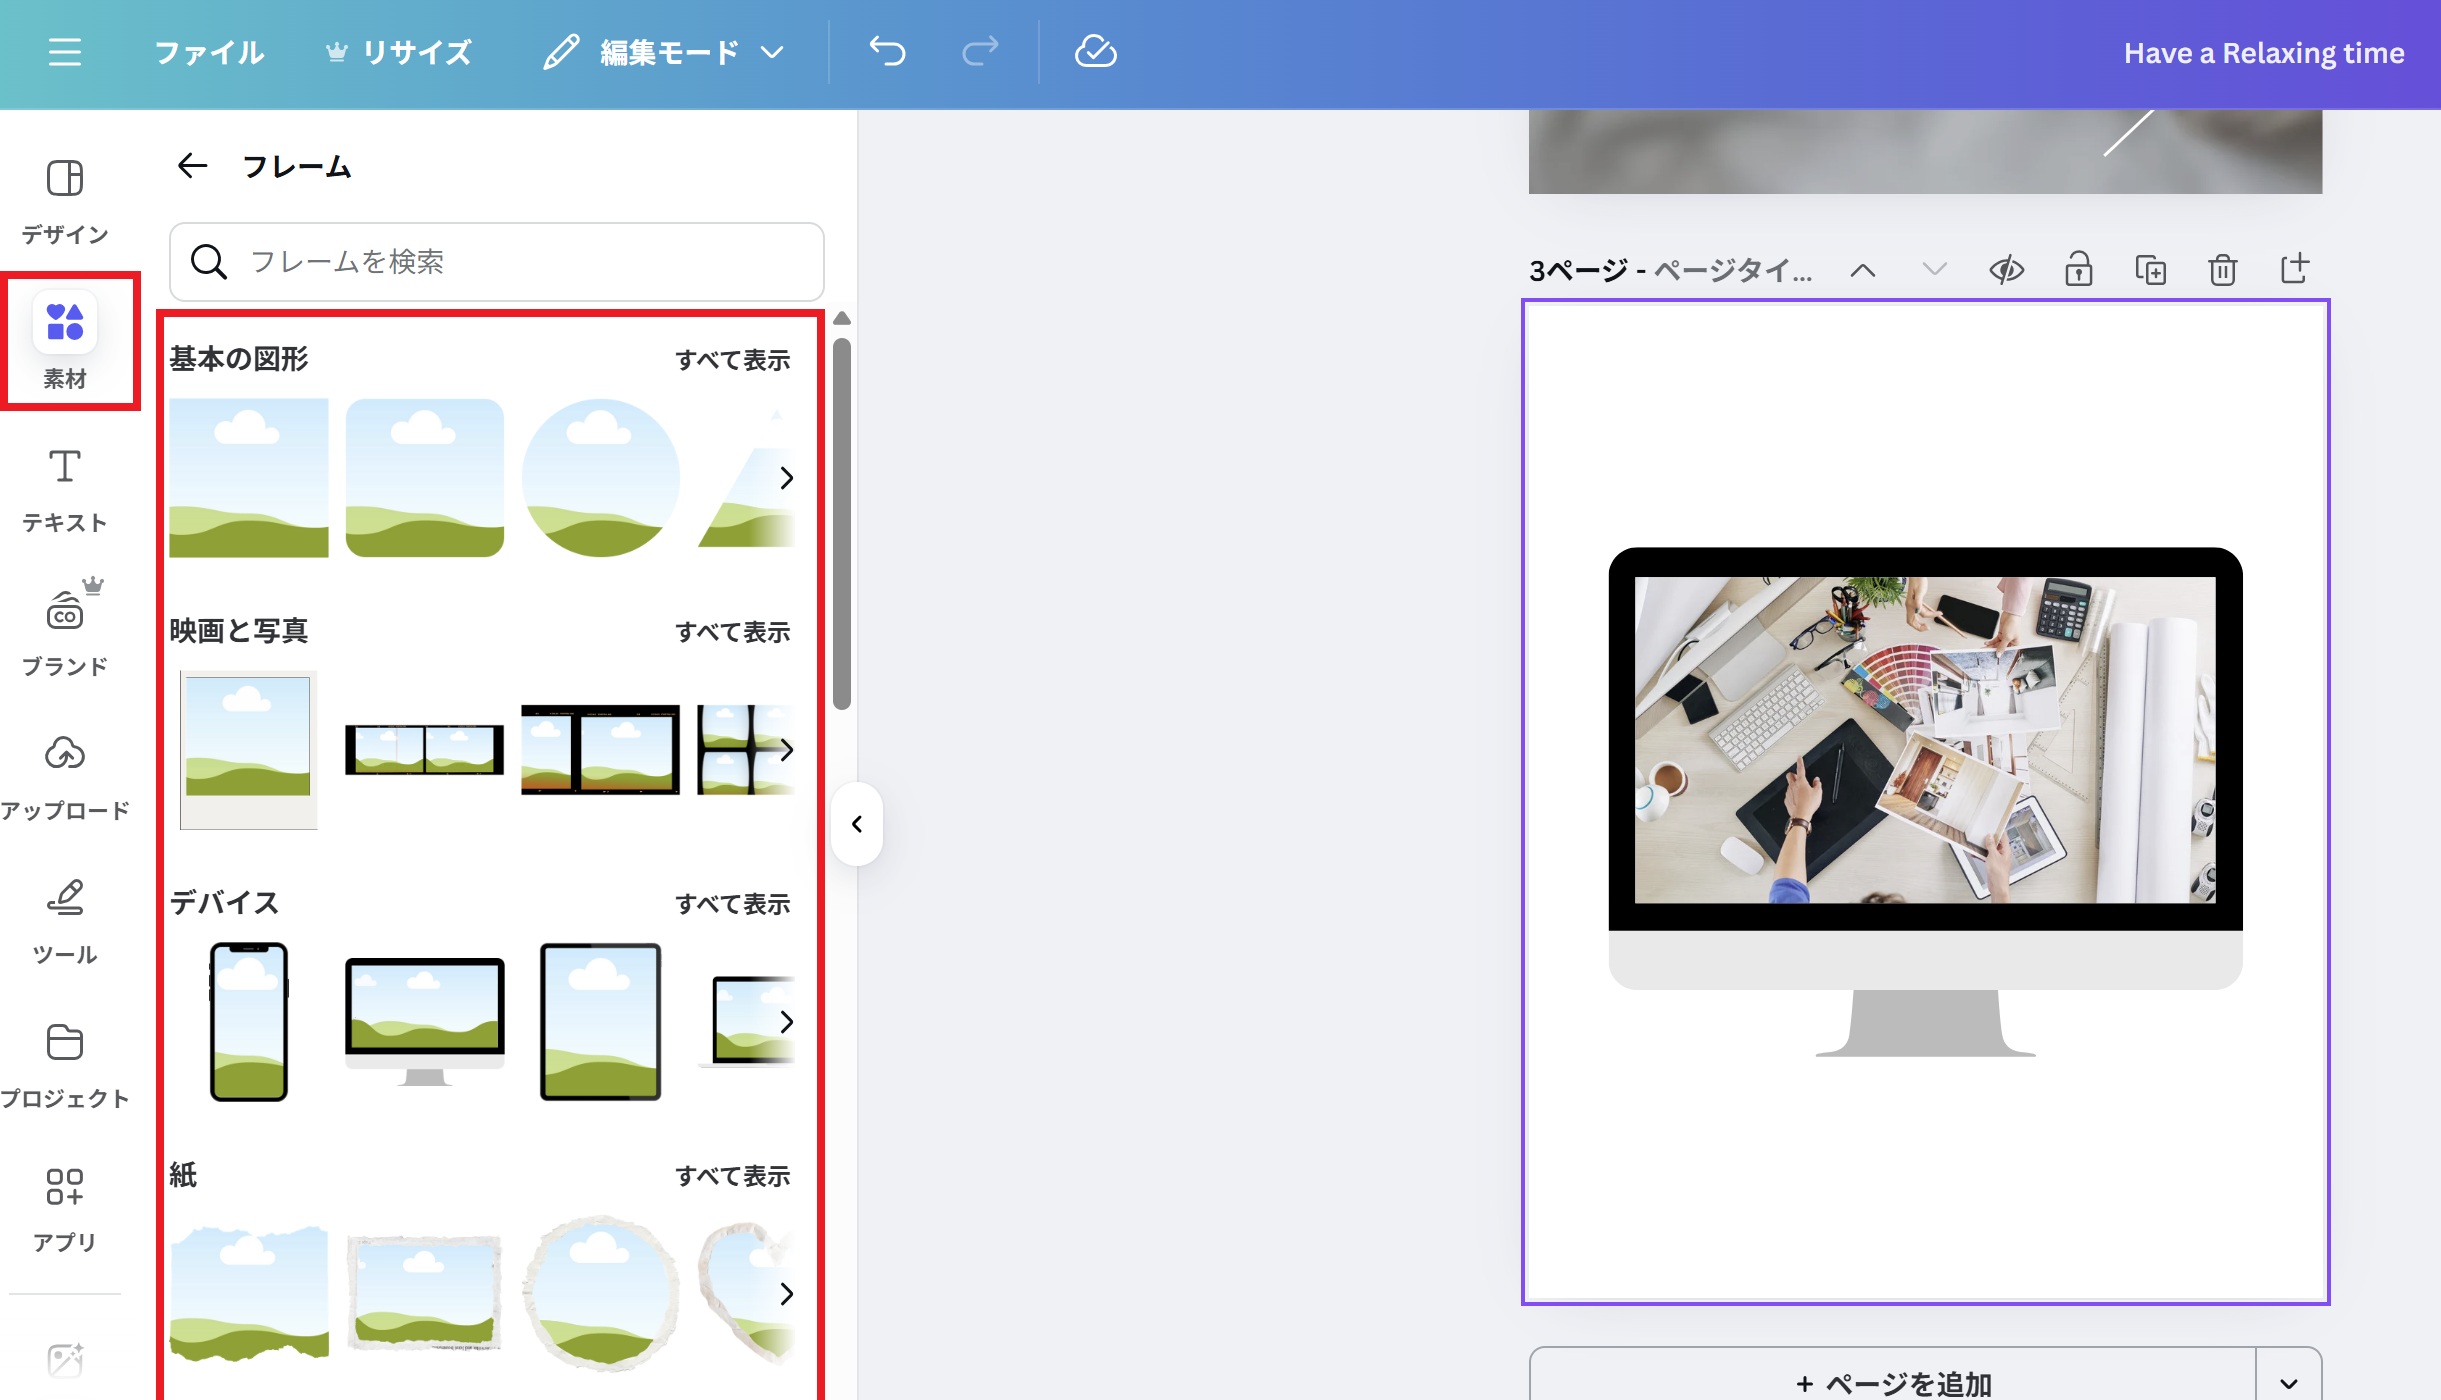Click すべて表示 next to 映画と写真
This screenshot has height=1400, width=2441.
(x=732, y=632)
